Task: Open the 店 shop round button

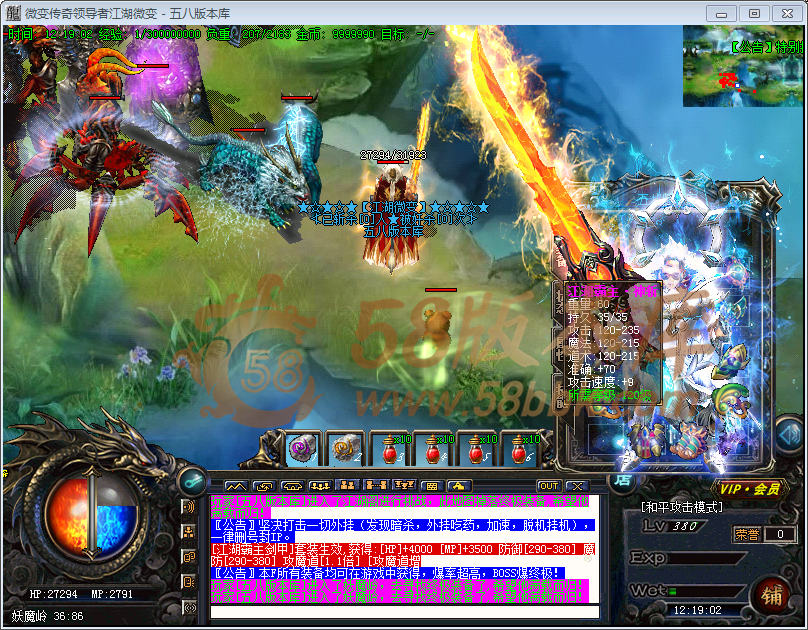Action: [x=622, y=480]
